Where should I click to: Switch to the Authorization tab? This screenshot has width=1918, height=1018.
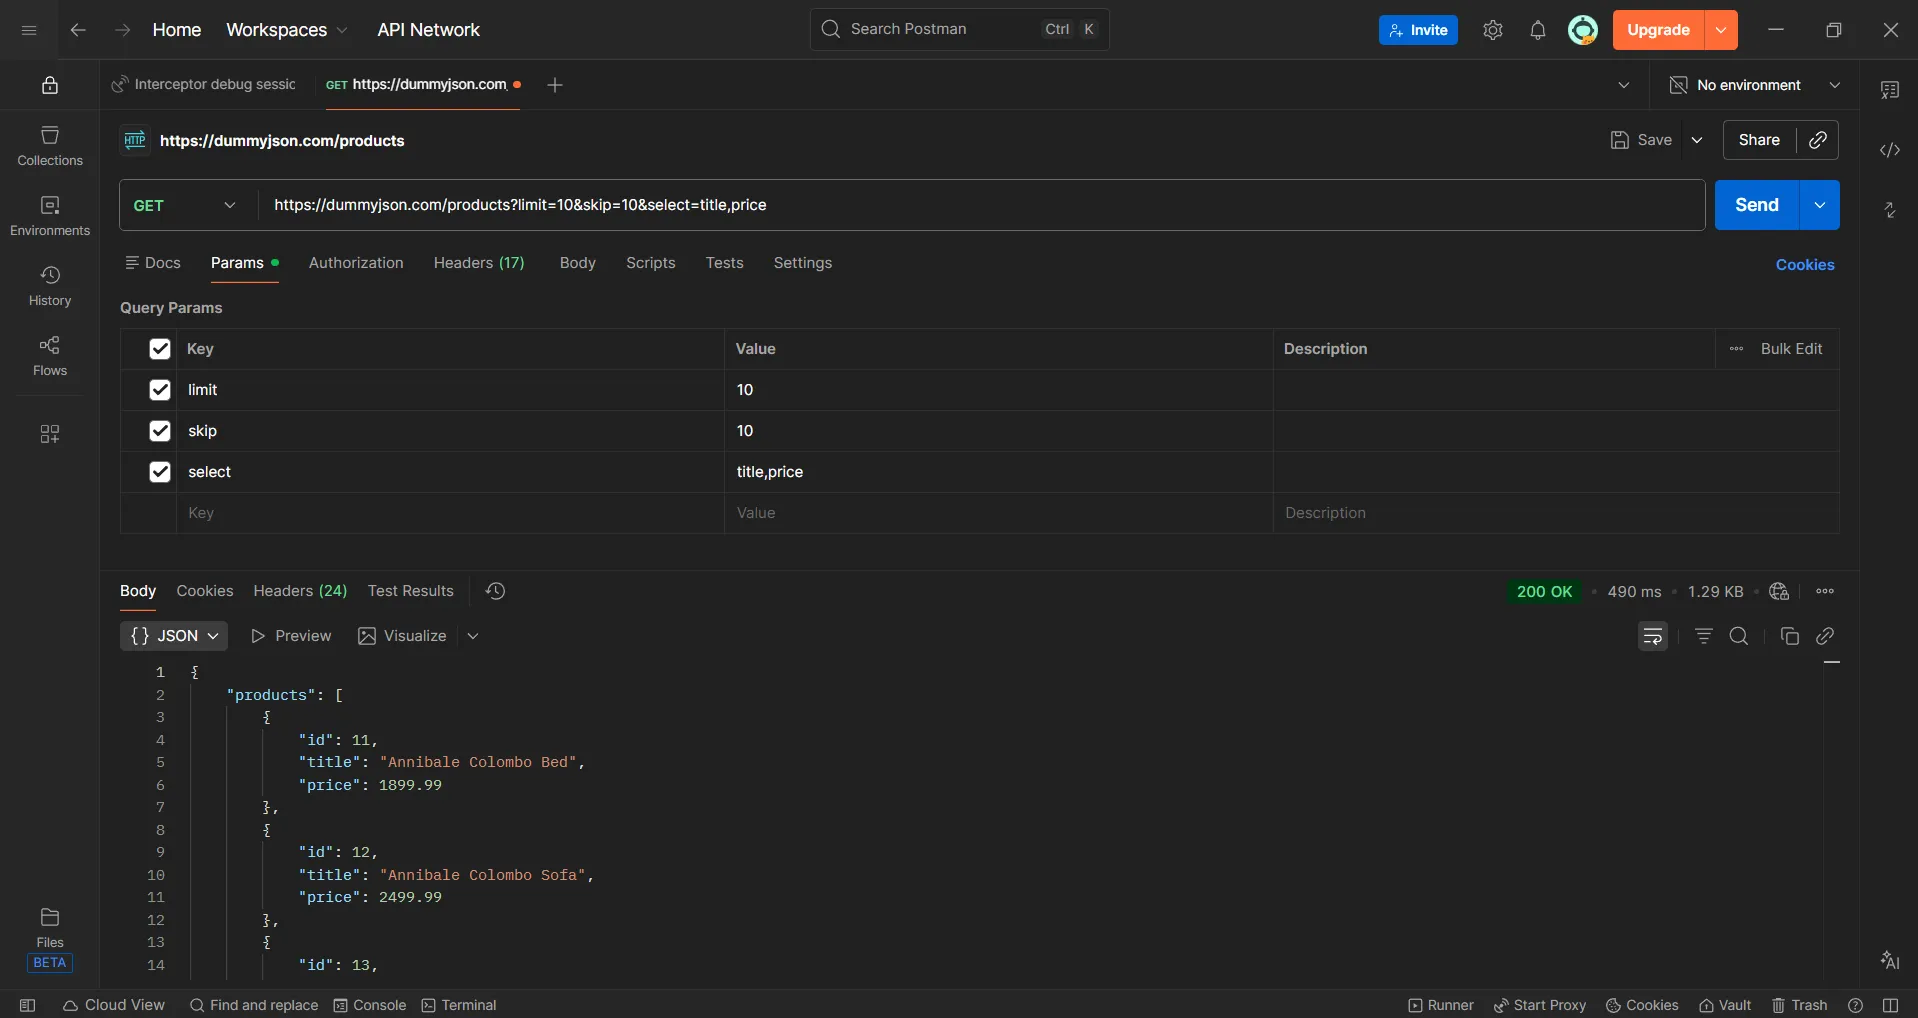click(356, 263)
